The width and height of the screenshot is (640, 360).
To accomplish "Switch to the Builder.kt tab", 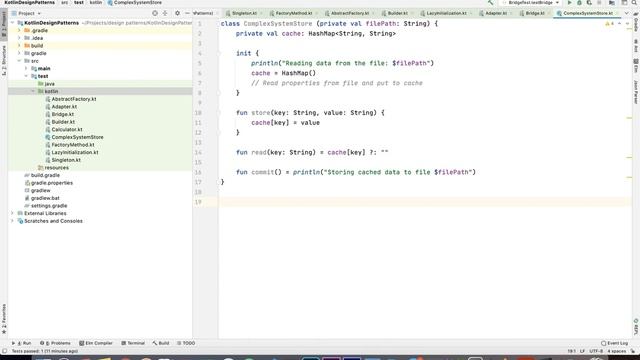I will [x=397, y=13].
